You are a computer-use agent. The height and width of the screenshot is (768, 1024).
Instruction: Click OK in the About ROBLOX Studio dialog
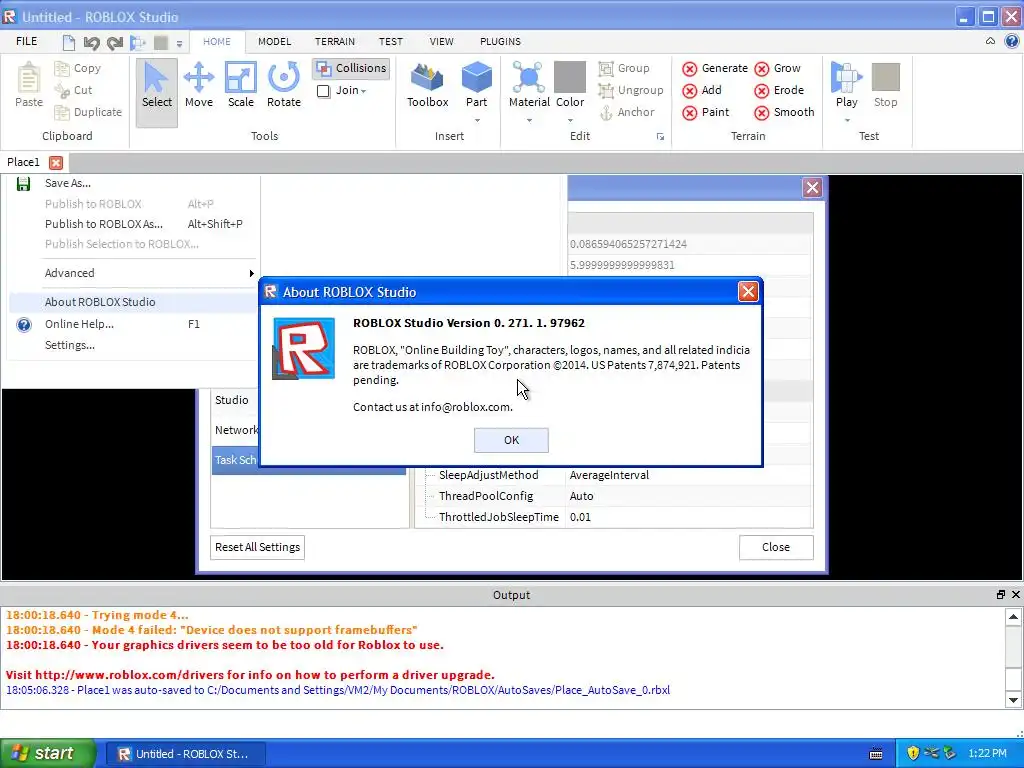[511, 440]
